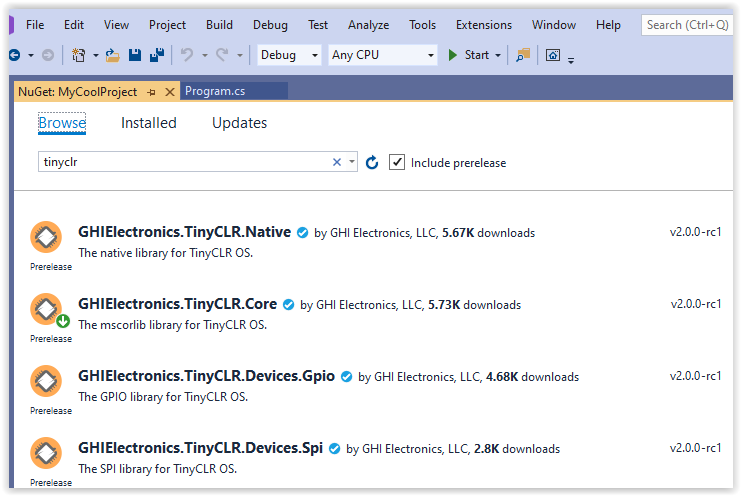The width and height of the screenshot is (741, 496).
Task: Open the Build menu
Action: 219,25
